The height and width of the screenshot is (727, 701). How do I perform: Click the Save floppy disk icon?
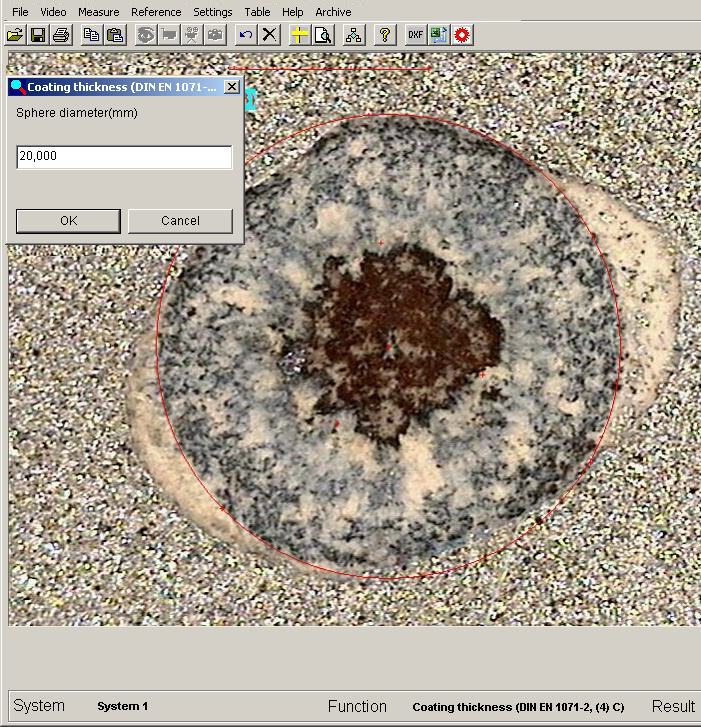point(38,35)
